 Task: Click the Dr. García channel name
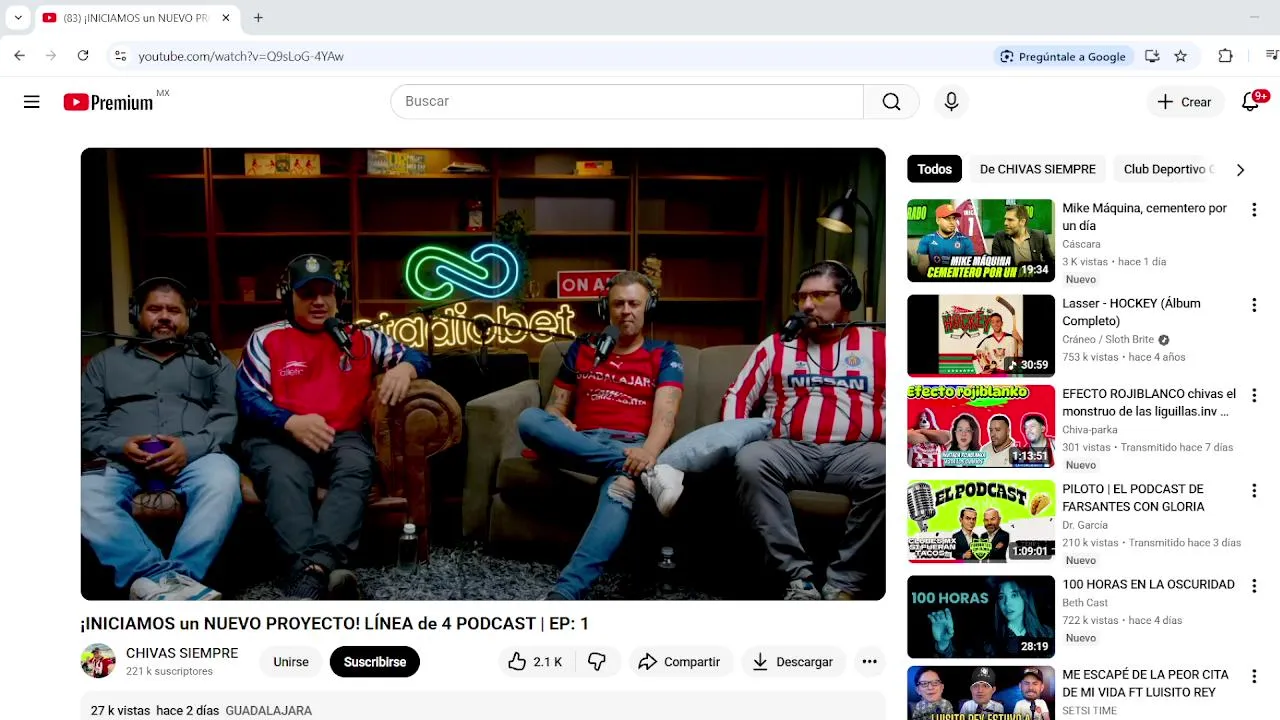[x=1085, y=525]
